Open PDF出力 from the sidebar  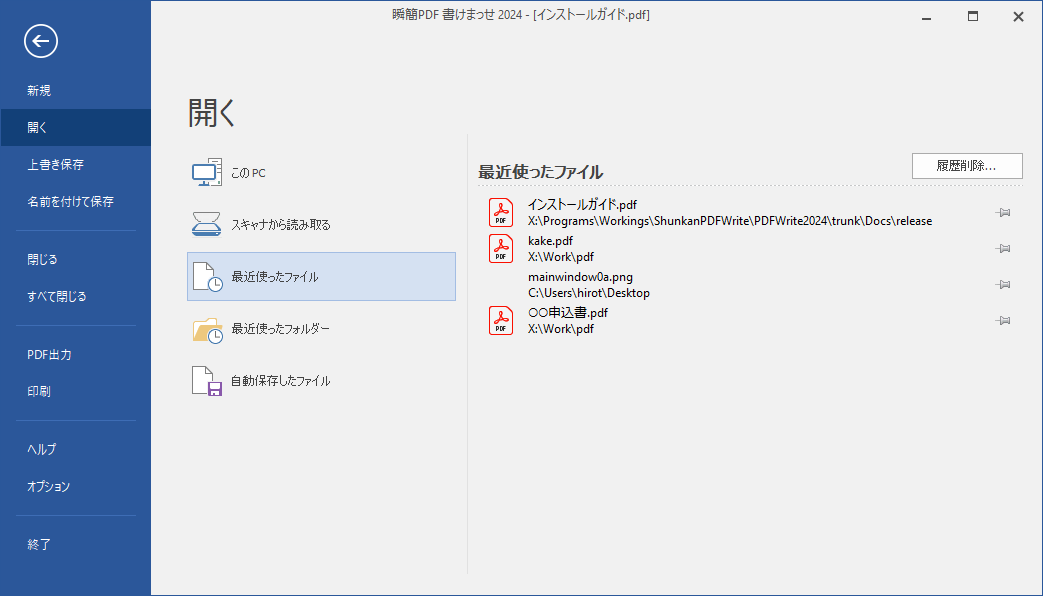click(x=76, y=355)
